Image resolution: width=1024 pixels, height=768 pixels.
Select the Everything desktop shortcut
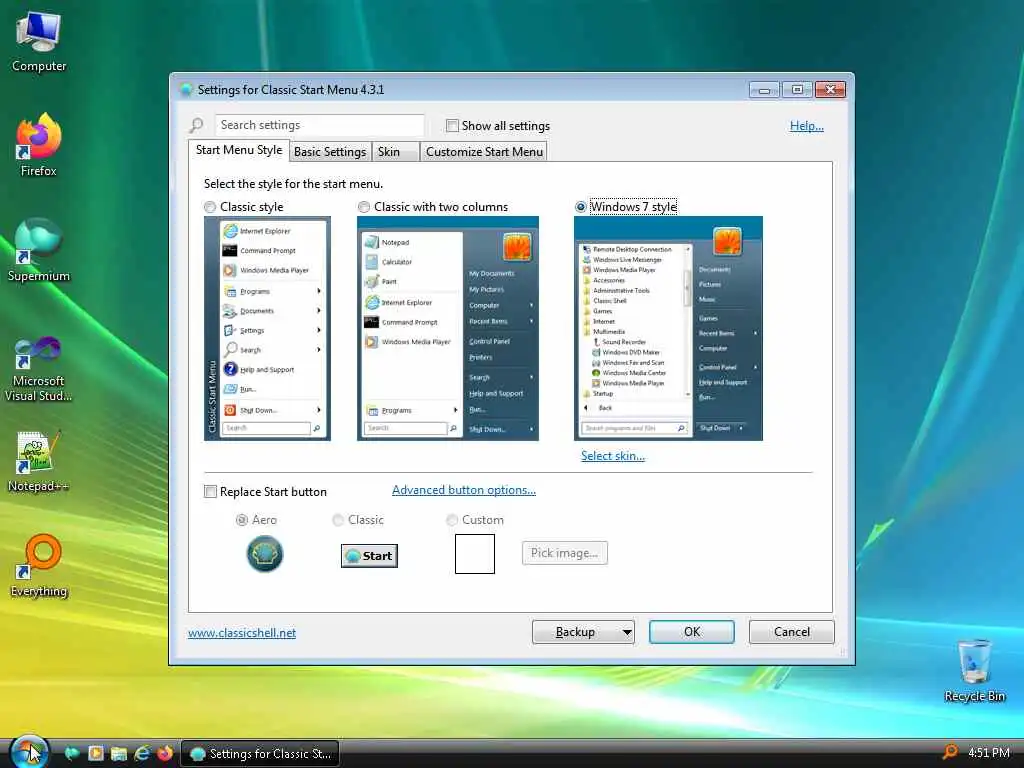tap(39, 567)
